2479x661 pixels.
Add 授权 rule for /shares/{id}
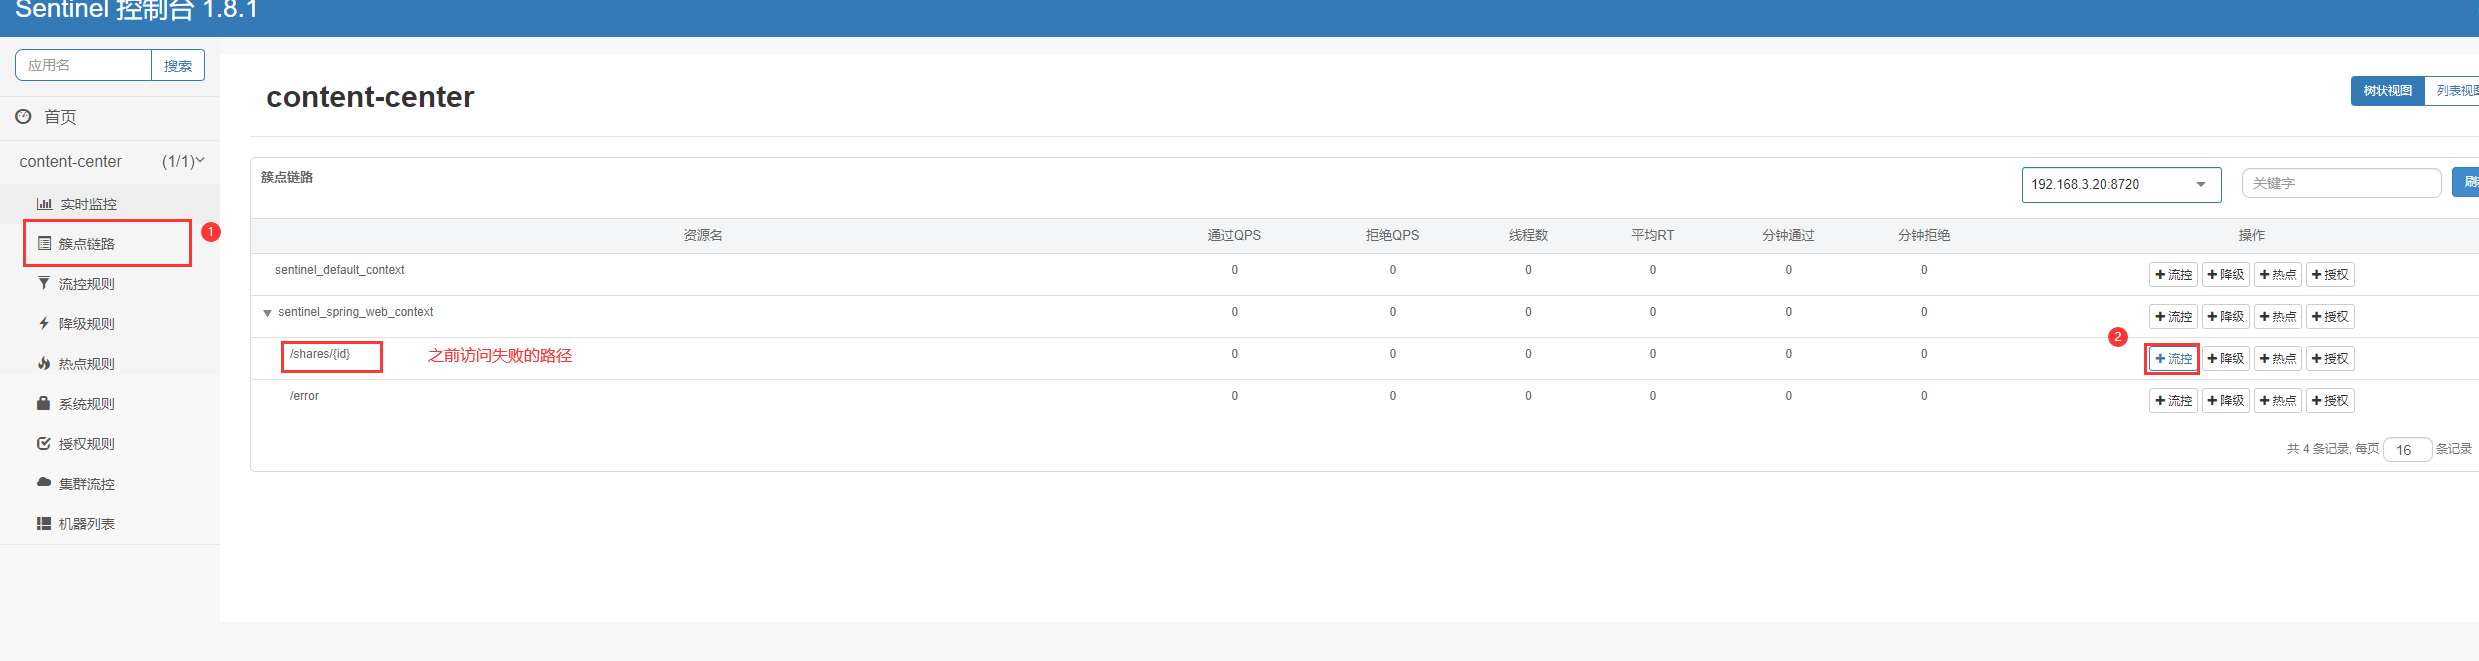pyautogui.click(x=2330, y=358)
